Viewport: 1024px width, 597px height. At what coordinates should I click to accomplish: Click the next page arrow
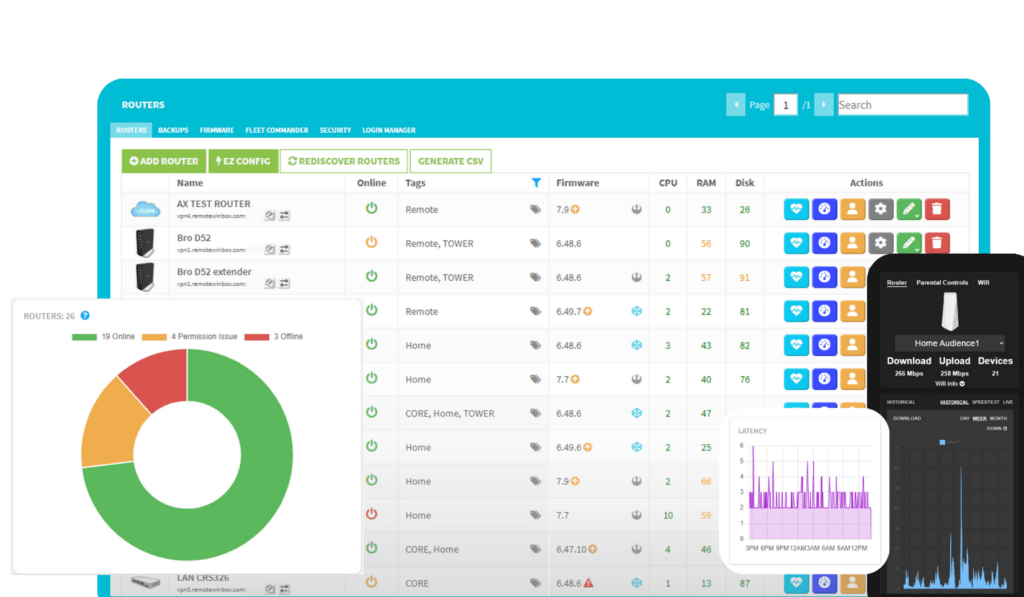click(822, 104)
